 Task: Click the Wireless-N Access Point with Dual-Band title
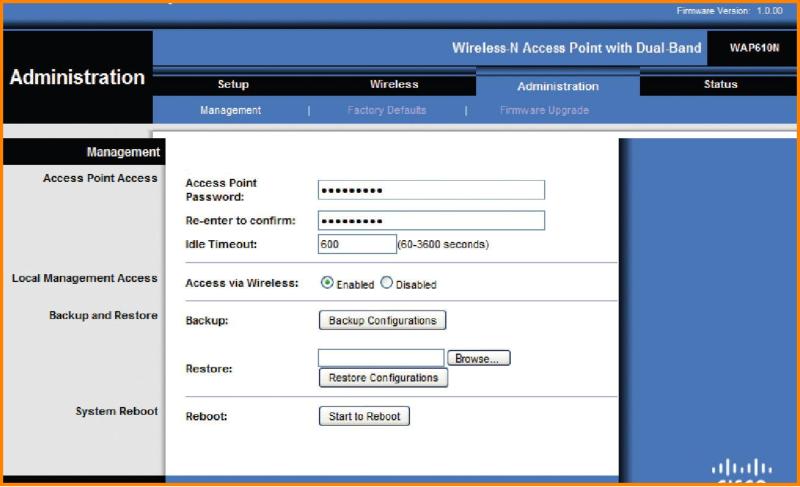click(x=577, y=48)
